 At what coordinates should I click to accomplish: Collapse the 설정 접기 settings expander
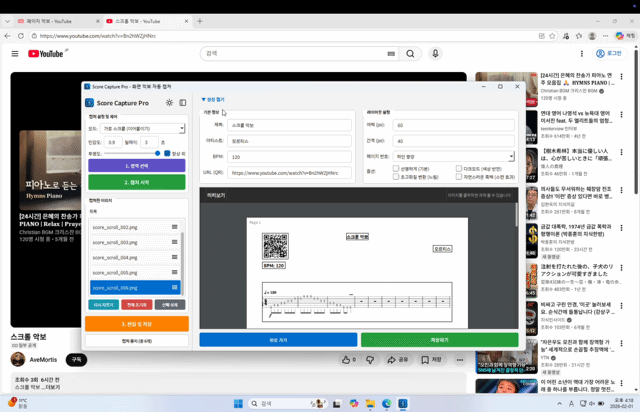tap(213, 100)
